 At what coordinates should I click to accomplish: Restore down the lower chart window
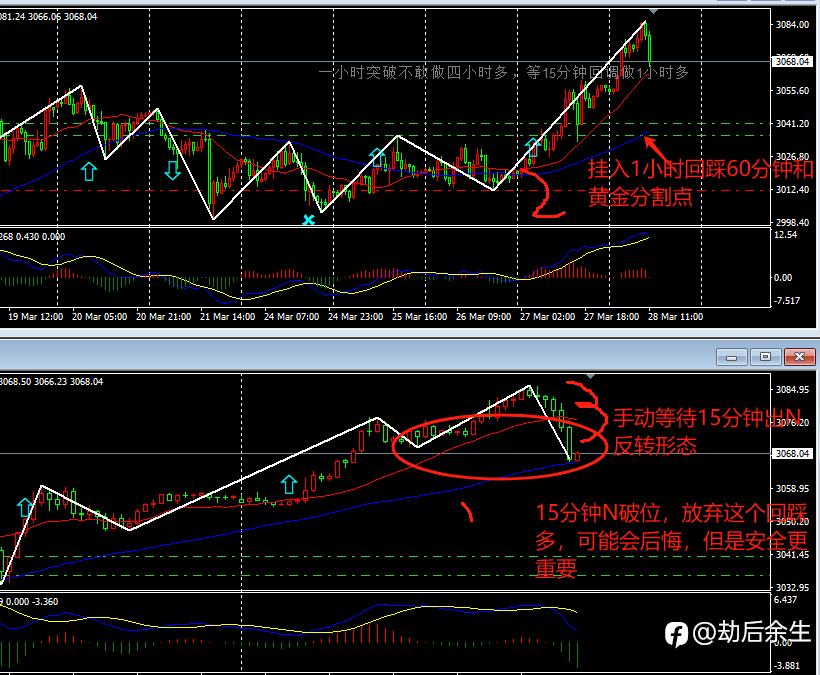click(x=765, y=357)
